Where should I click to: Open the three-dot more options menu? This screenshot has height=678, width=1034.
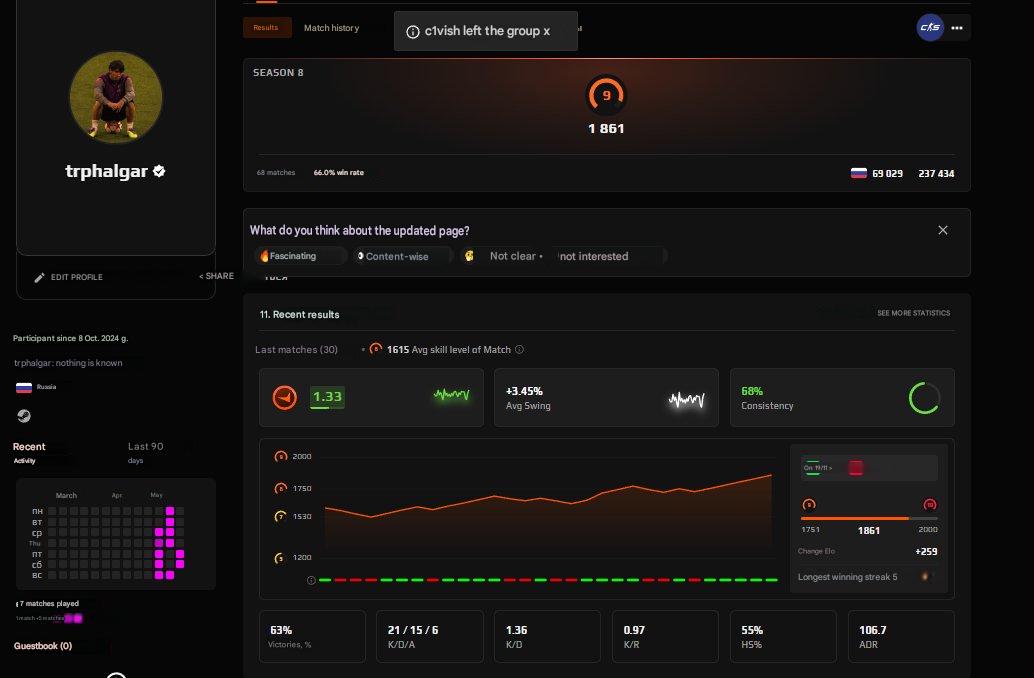click(957, 28)
